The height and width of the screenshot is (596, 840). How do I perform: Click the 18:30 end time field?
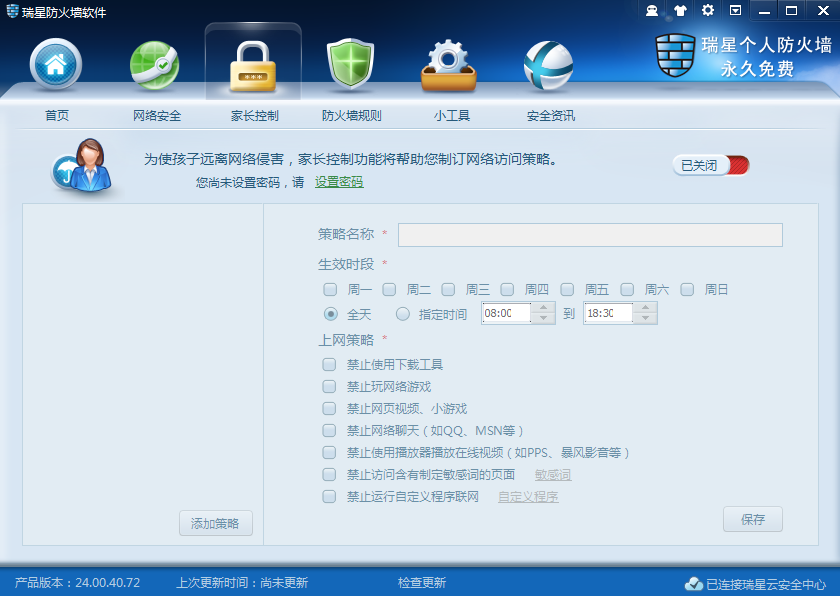coord(609,313)
